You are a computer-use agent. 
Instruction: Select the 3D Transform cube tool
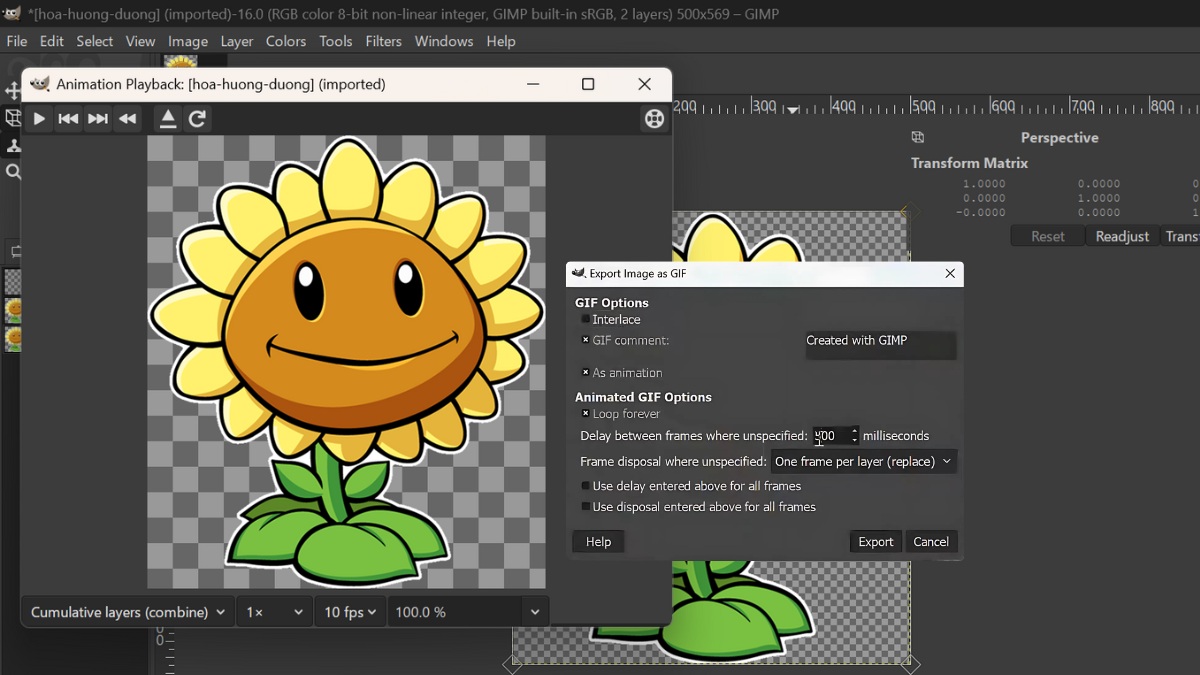pyautogui.click(x=13, y=118)
